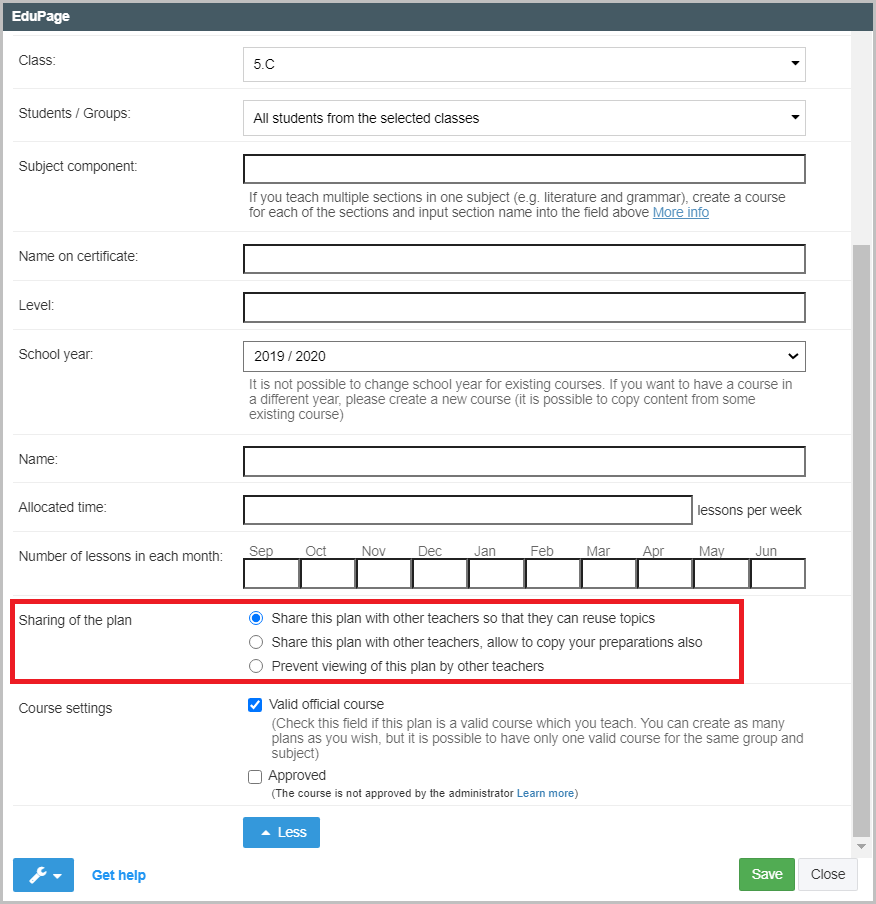Viewport: 876px width, 904px height.
Task: Open the School year dropdown
Action: point(524,356)
